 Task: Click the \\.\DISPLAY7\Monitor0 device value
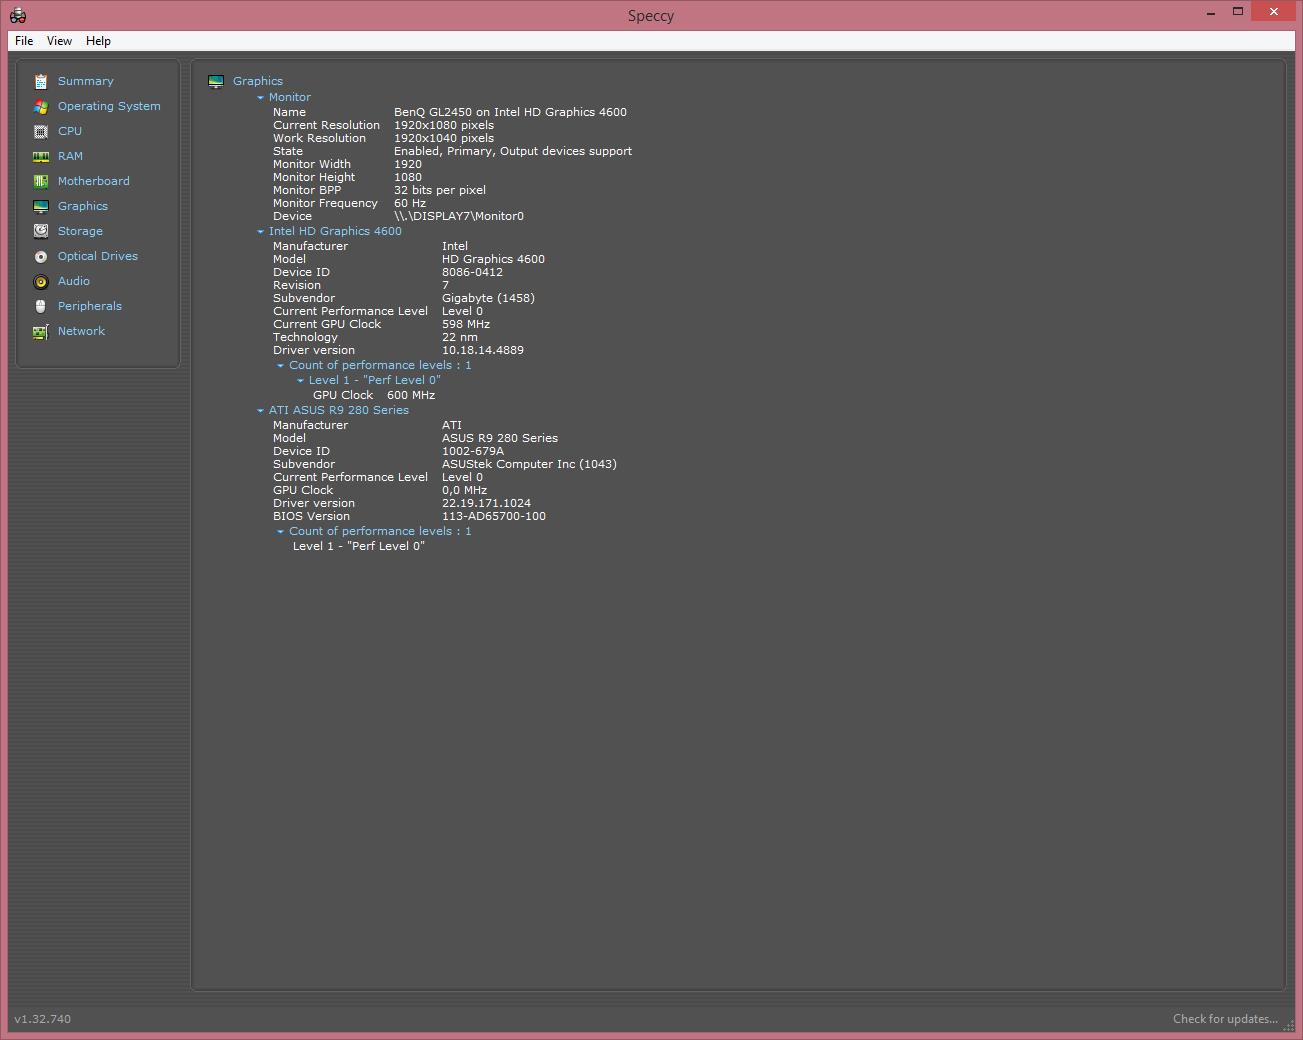[x=458, y=216]
